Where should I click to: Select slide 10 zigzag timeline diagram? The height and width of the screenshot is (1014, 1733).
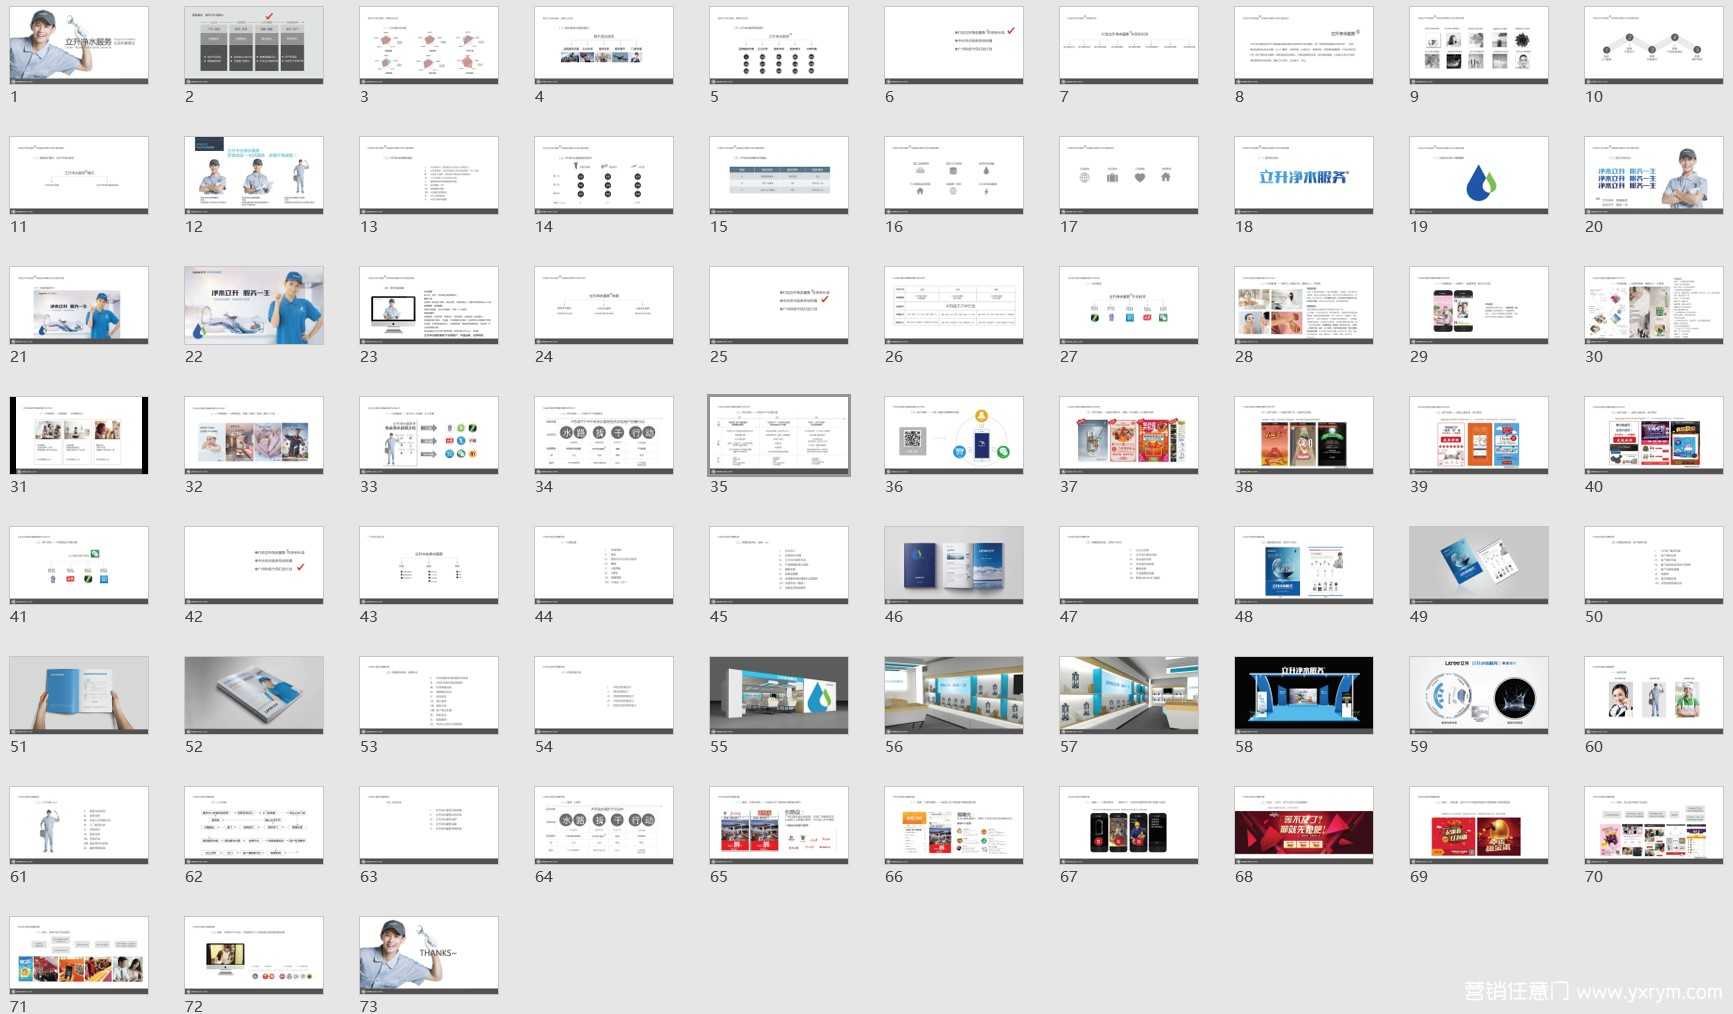click(1653, 45)
